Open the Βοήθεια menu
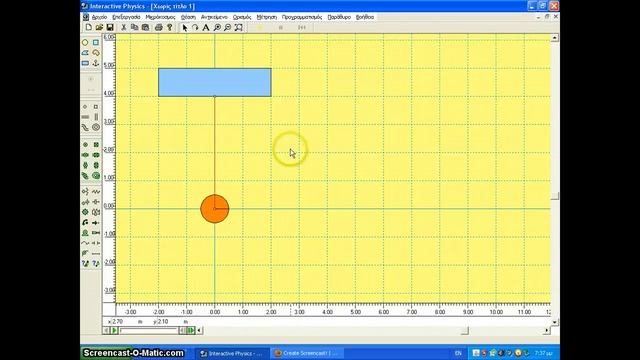The image size is (640, 360). click(x=365, y=17)
